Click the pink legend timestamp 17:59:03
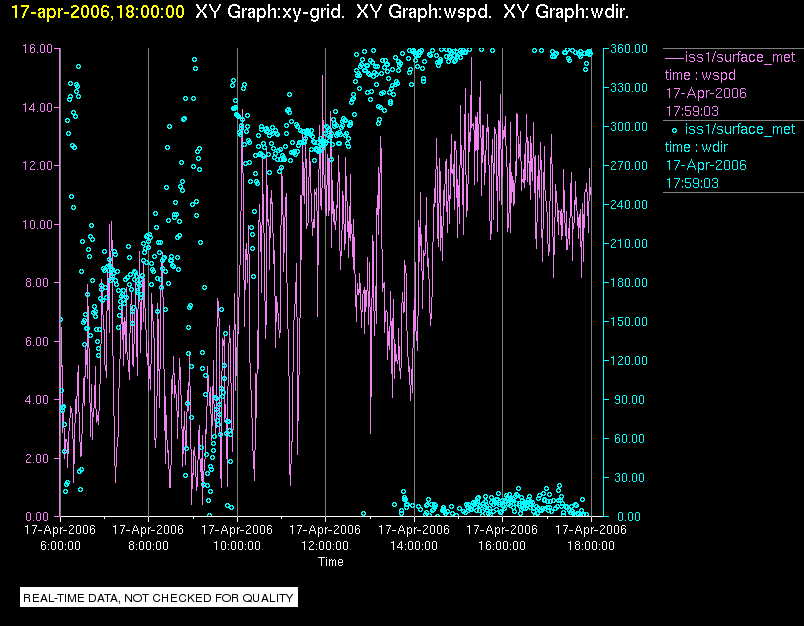 click(692, 111)
